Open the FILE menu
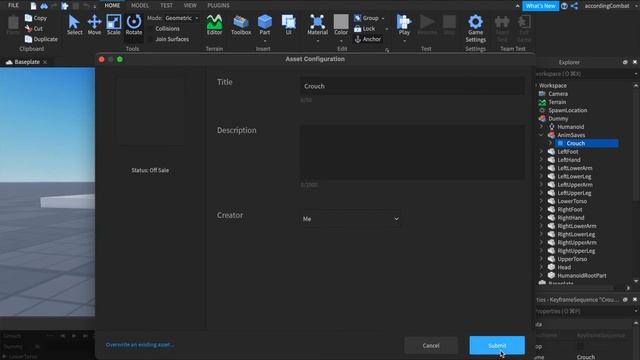Screen dimensions: 640x360 [x=13, y=5]
